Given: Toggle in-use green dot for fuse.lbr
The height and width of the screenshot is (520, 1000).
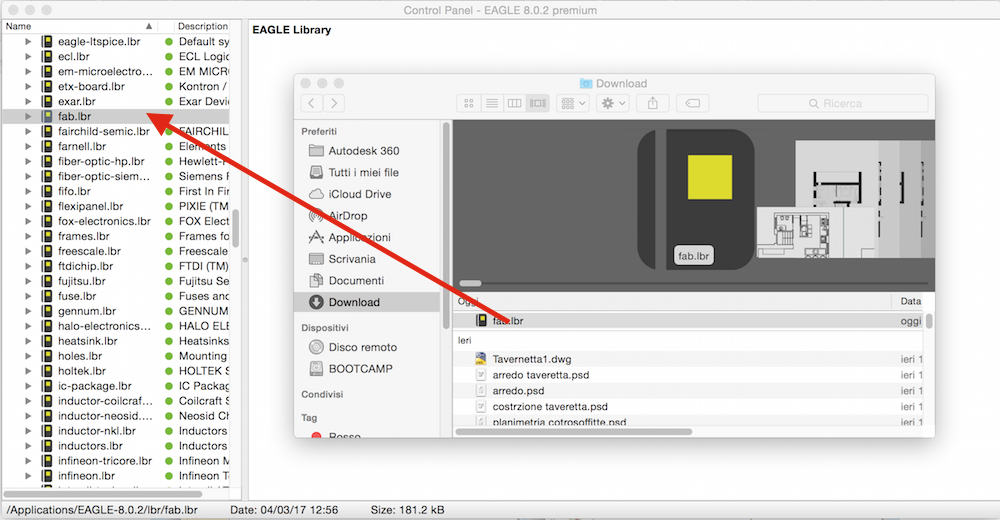Looking at the screenshot, I should pos(169,296).
